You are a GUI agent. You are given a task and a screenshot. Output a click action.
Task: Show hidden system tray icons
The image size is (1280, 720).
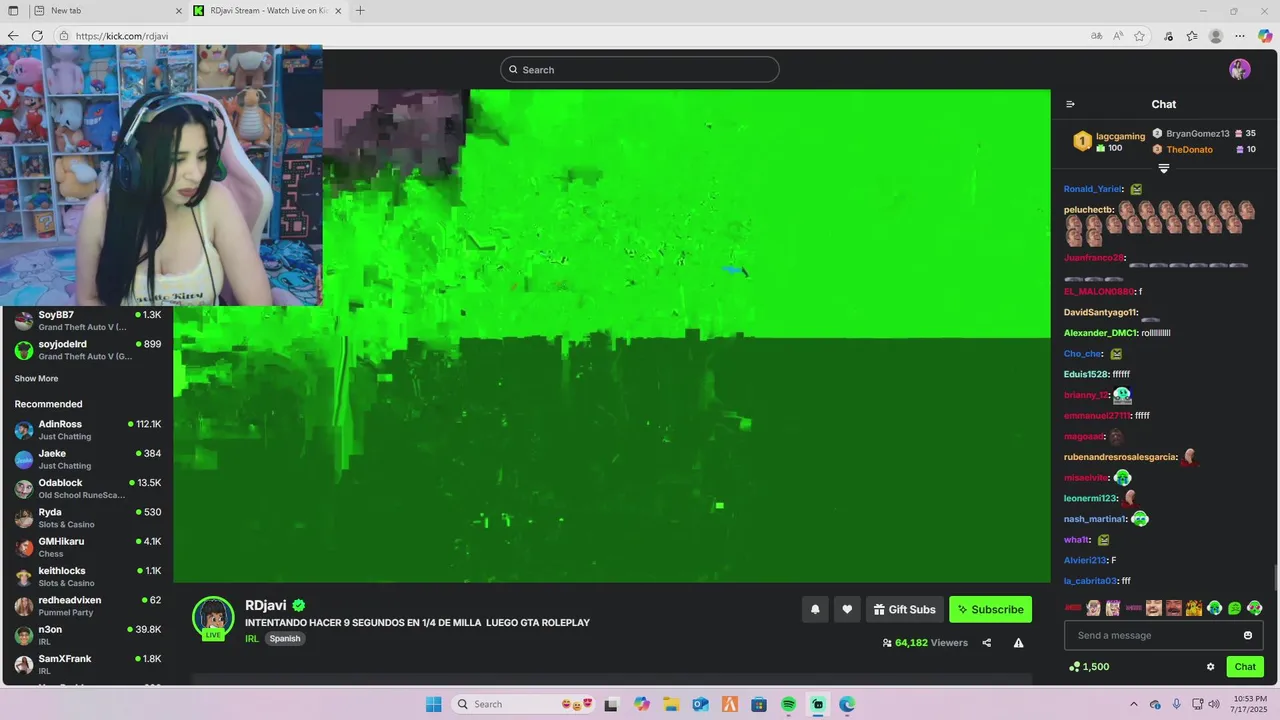[1133, 704]
